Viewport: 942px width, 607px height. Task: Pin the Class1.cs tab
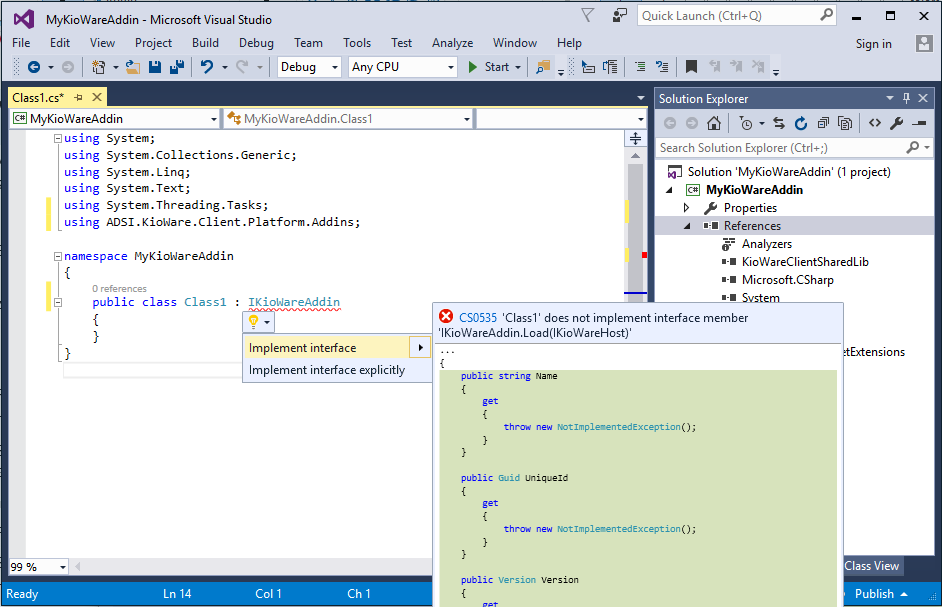[78, 97]
